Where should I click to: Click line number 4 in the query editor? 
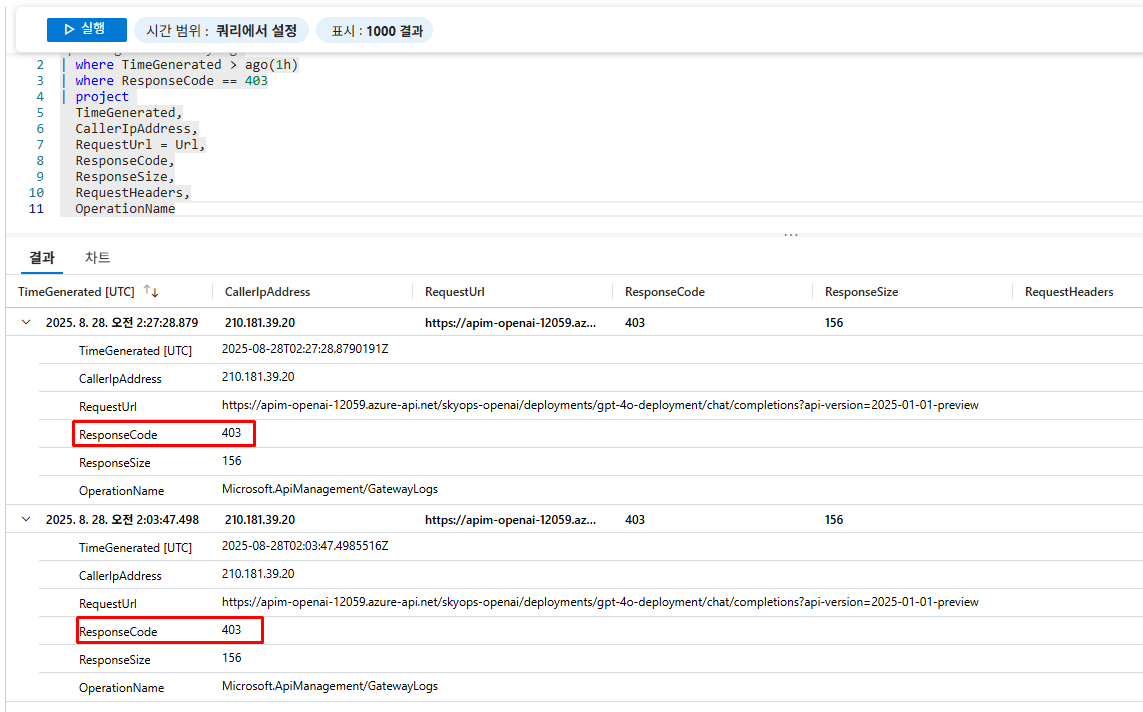pyautogui.click(x=39, y=96)
